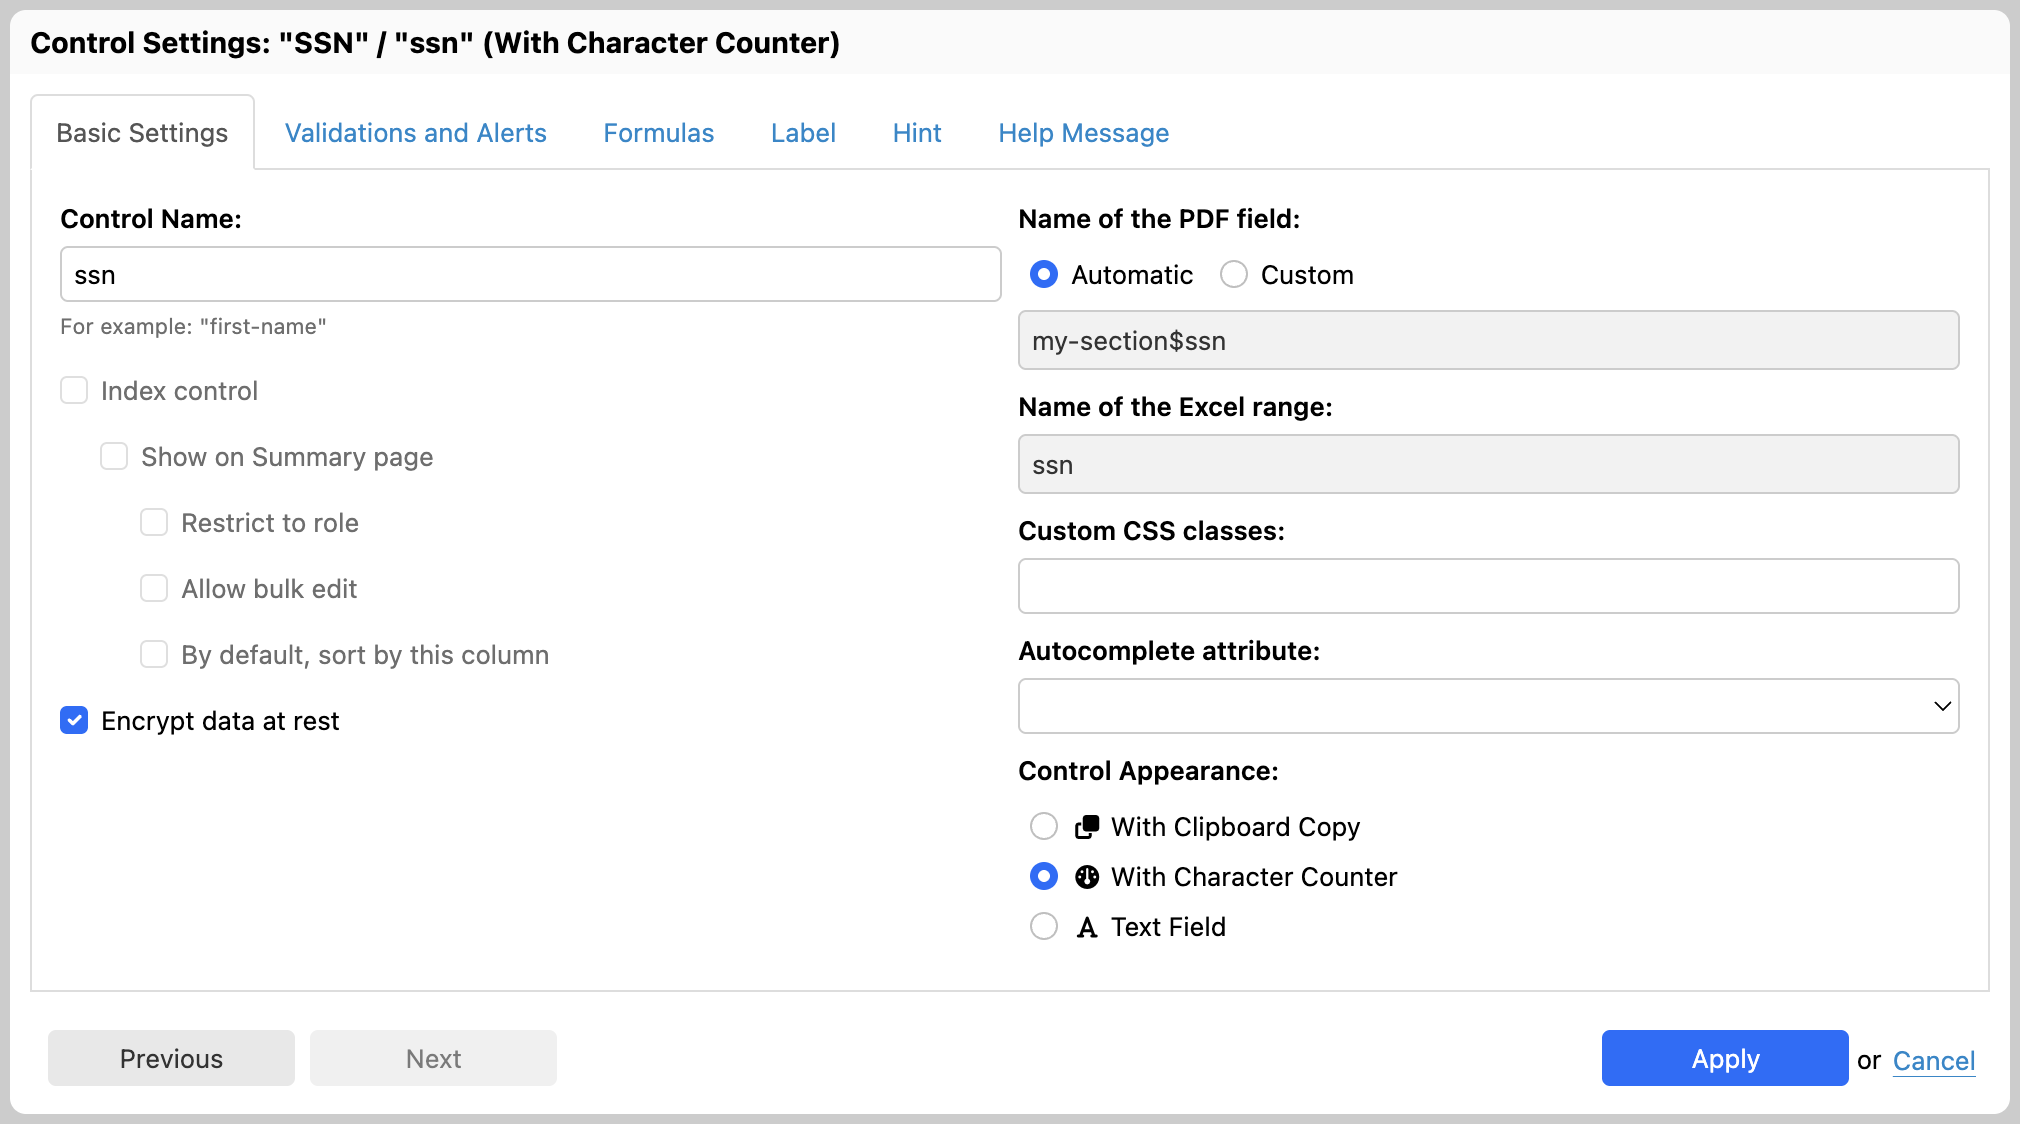Choose Text Field appearance radio
The image size is (2020, 1124).
pyautogui.click(x=1044, y=926)
